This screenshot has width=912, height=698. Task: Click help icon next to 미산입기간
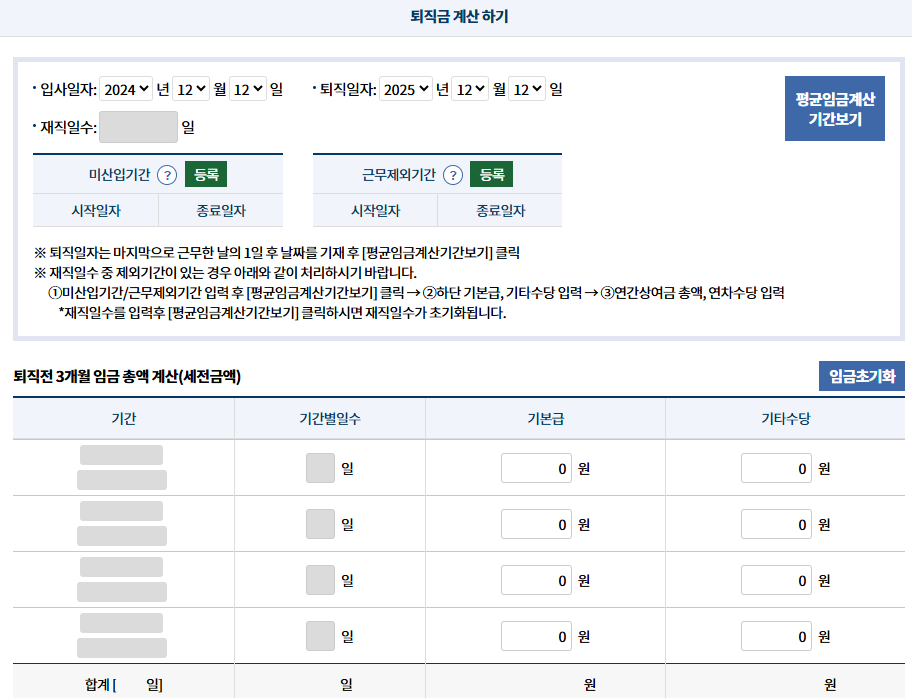[167, 175]
